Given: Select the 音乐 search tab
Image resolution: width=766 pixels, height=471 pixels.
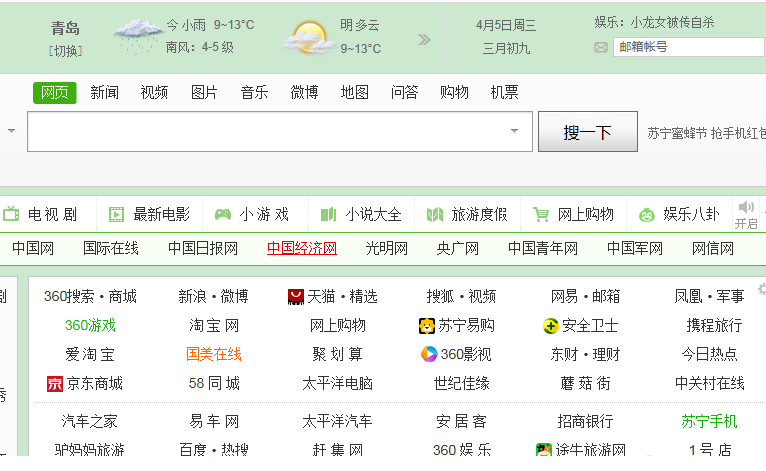Looking at the screenshot, I should coord(255,92).
